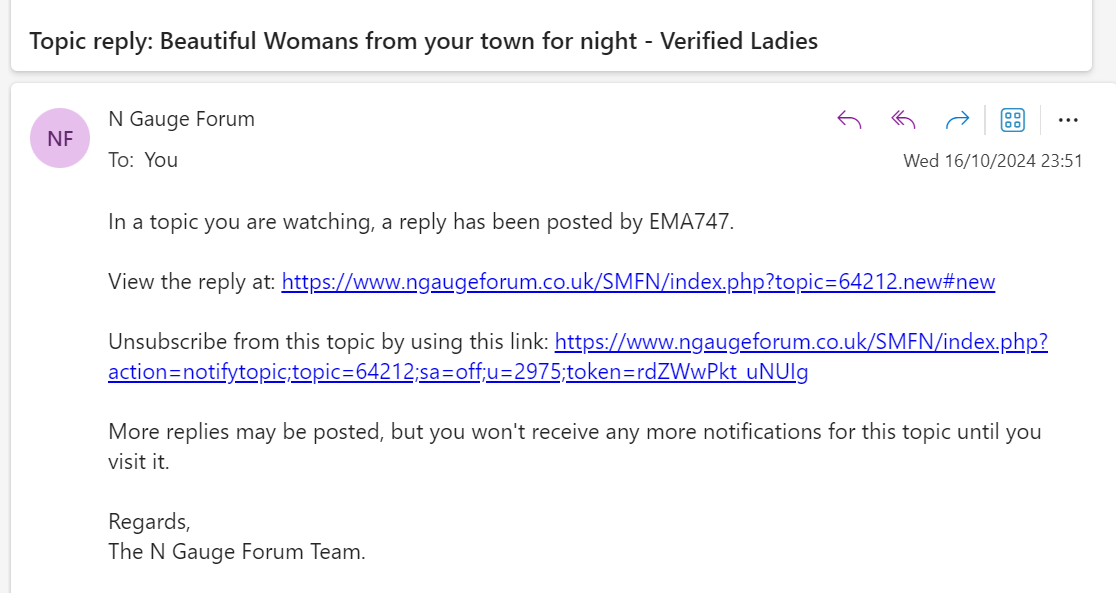Click the 'View the reply at:' text
Viewport: 1116px width, 593px height.
[191, 282]
